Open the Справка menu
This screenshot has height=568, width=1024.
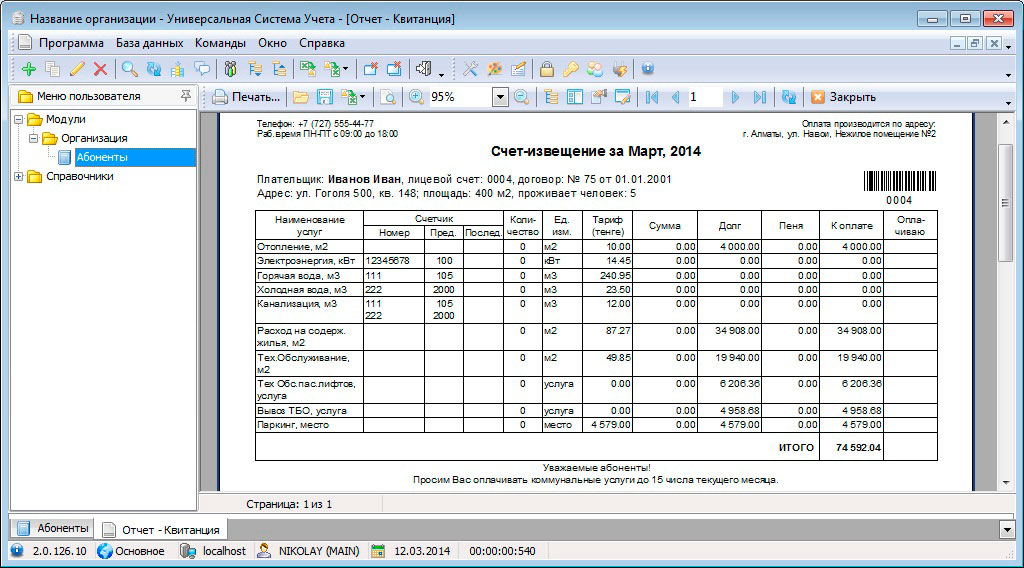(x=322, y=43)
